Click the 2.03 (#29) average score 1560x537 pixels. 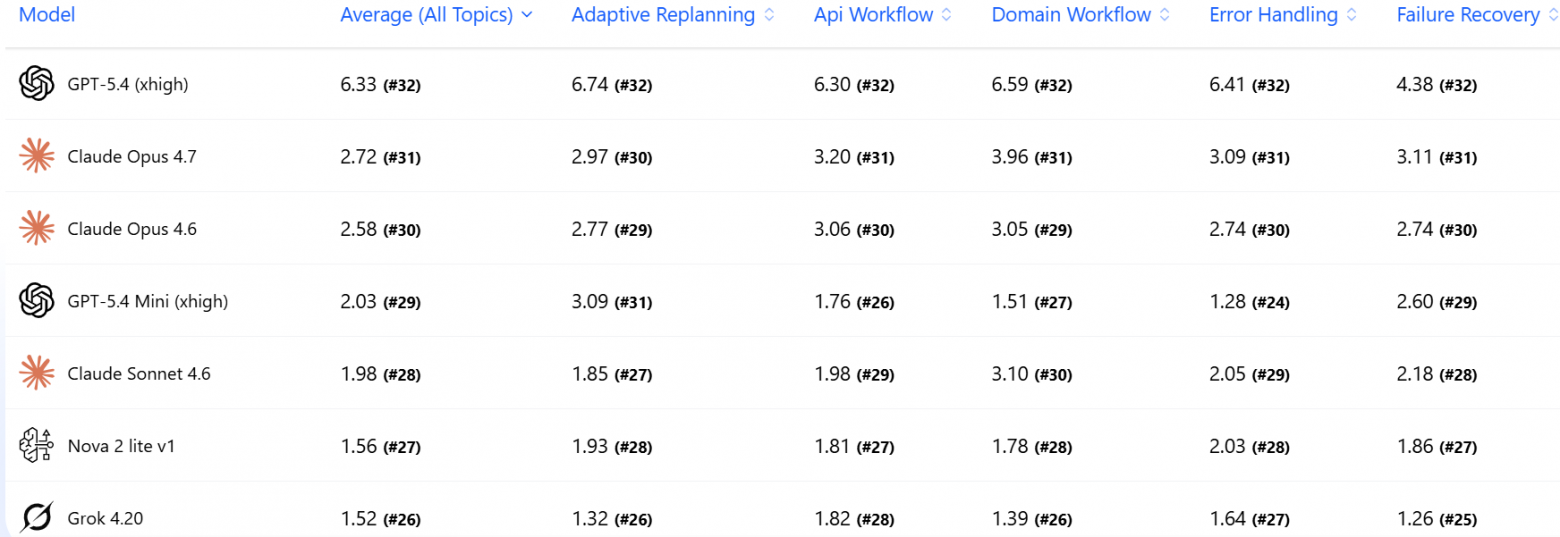[x=380, y=301]
